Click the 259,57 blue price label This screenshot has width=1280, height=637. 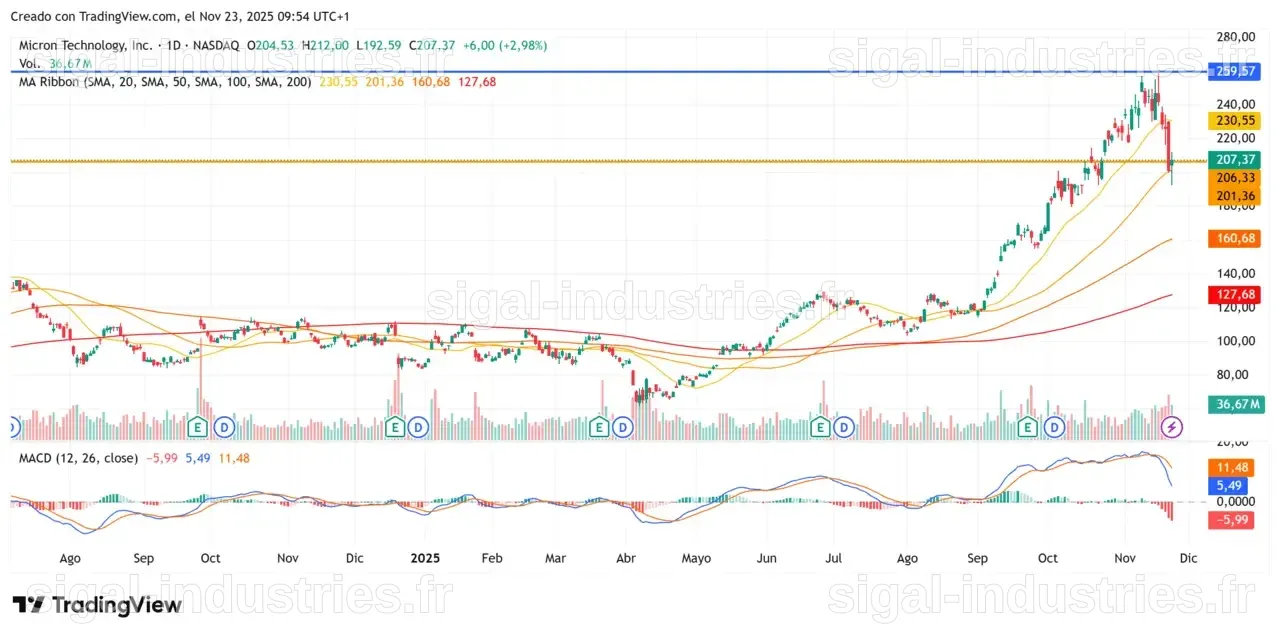pos(1234,71)
